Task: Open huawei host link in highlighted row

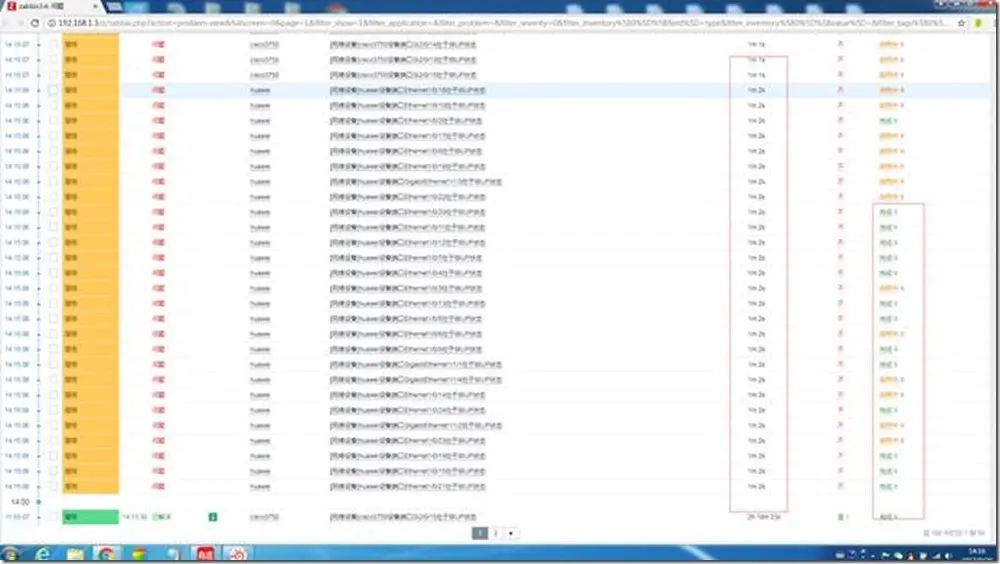Action: click(x=260, y=91)
